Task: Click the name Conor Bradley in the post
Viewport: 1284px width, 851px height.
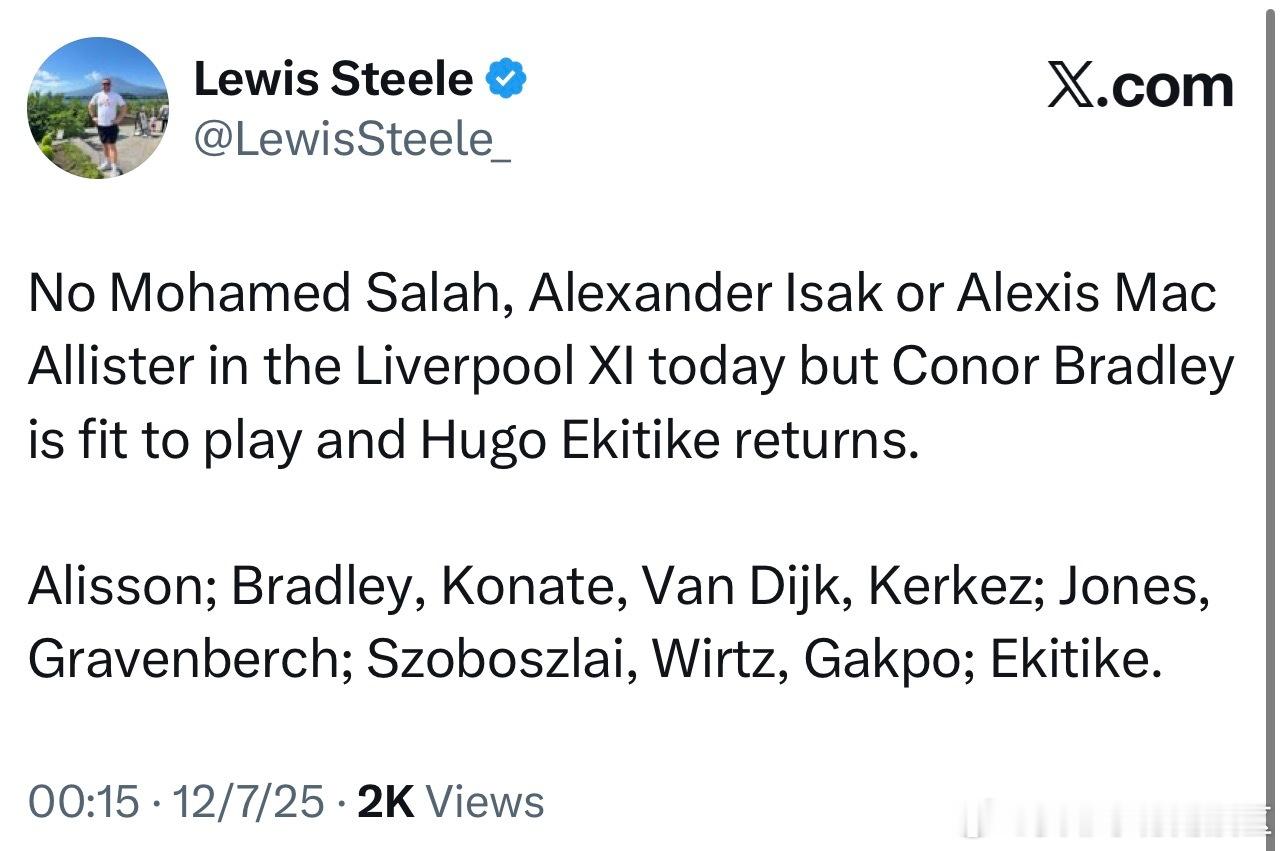Action: point(1063,368)
